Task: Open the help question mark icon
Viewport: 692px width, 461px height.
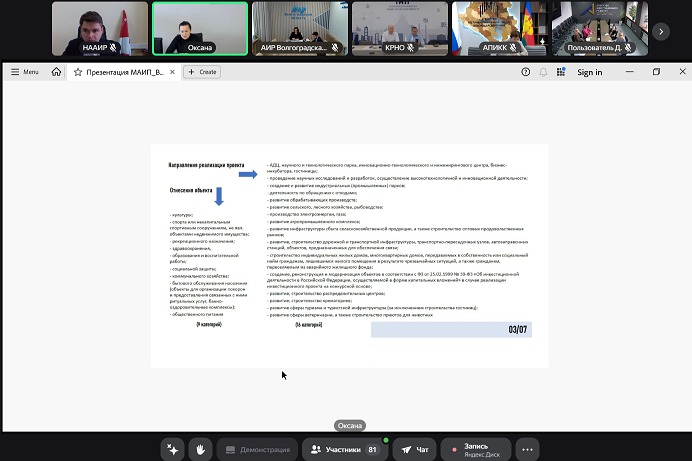Action: pyautogui.click(x=526, y=72)
